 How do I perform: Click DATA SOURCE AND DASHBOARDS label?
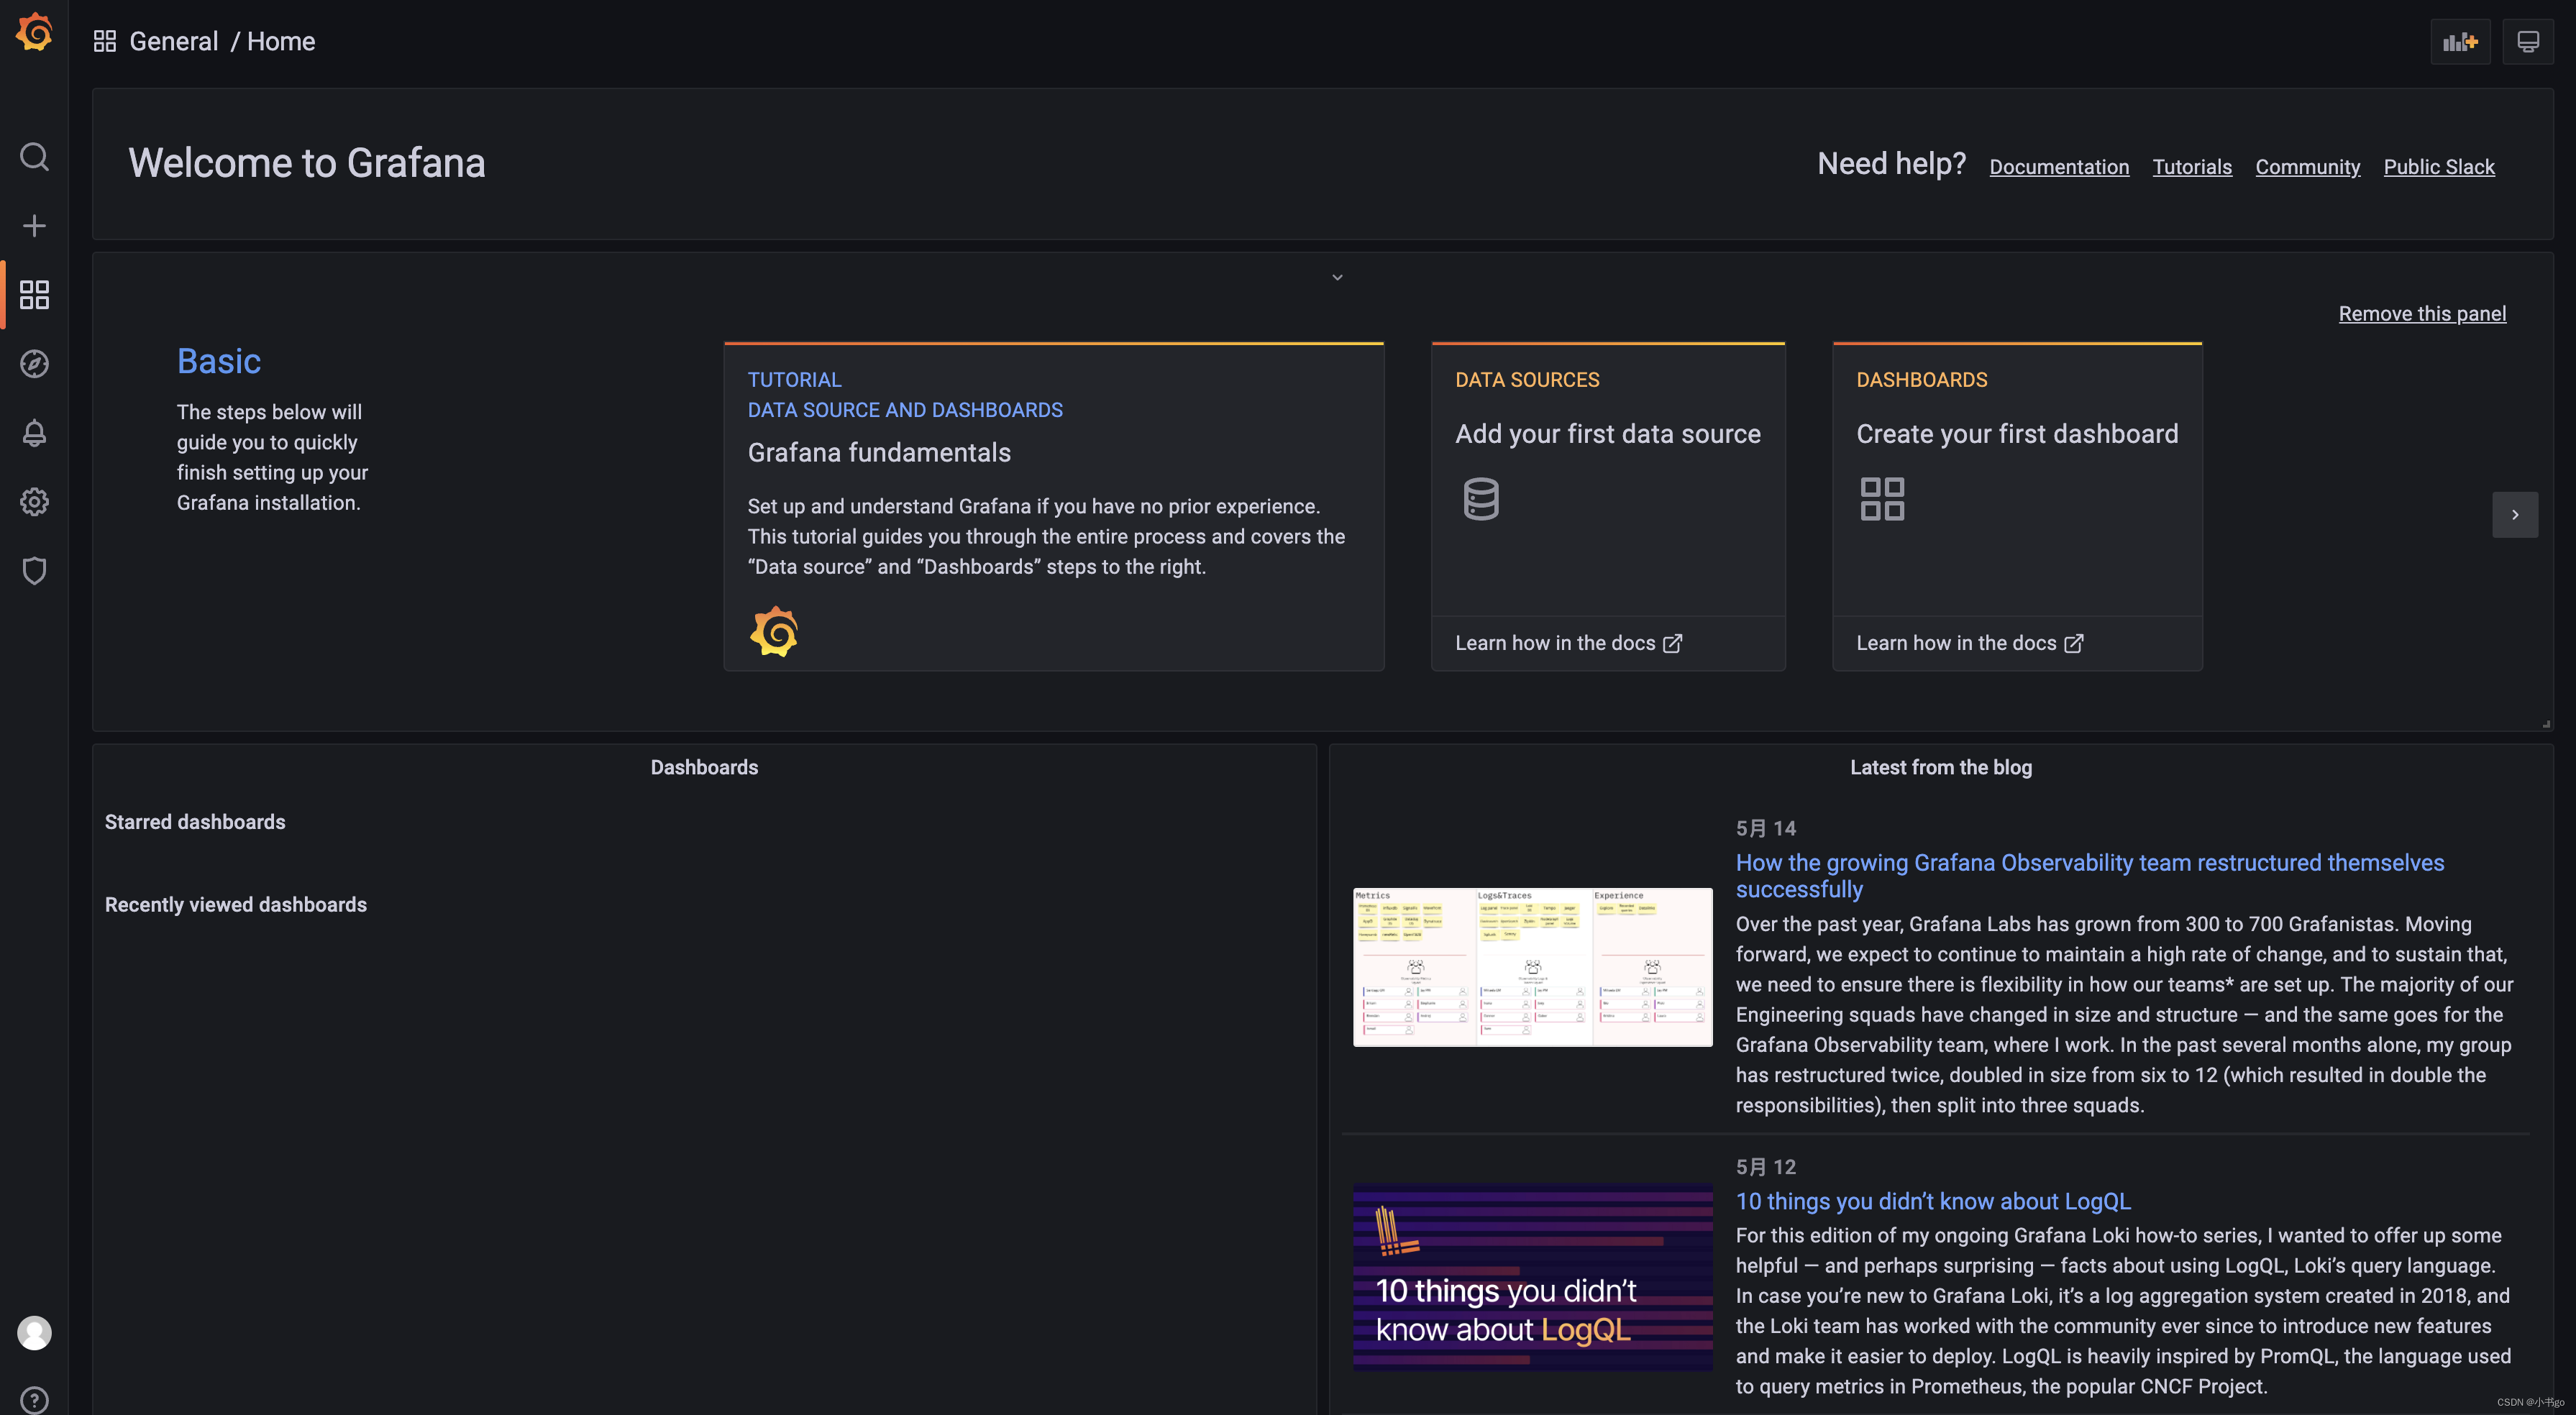point(905,410)
